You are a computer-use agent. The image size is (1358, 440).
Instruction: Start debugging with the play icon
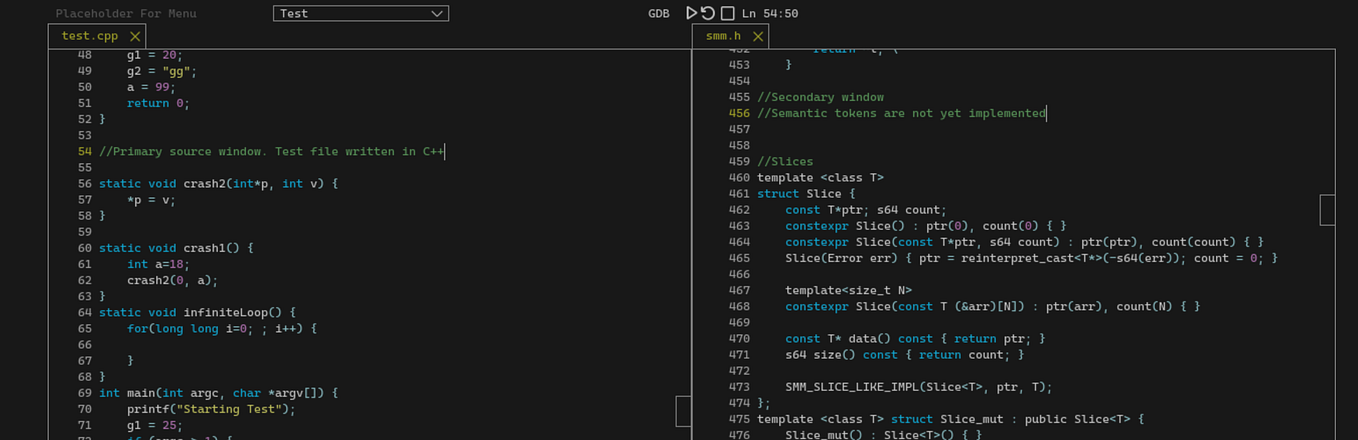[691, 13]
